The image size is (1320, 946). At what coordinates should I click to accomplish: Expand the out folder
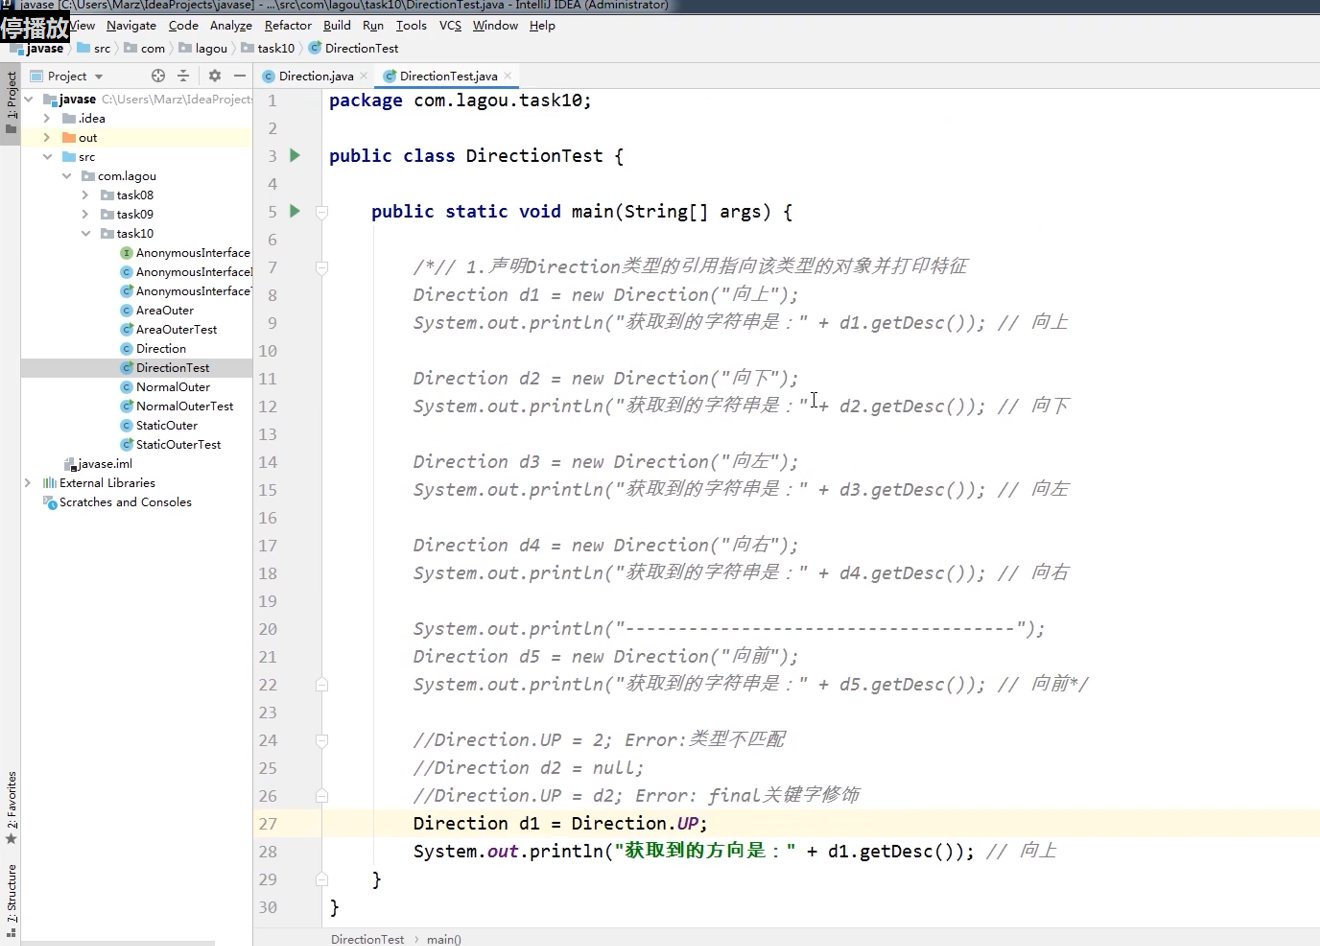(x=47, y=137)
